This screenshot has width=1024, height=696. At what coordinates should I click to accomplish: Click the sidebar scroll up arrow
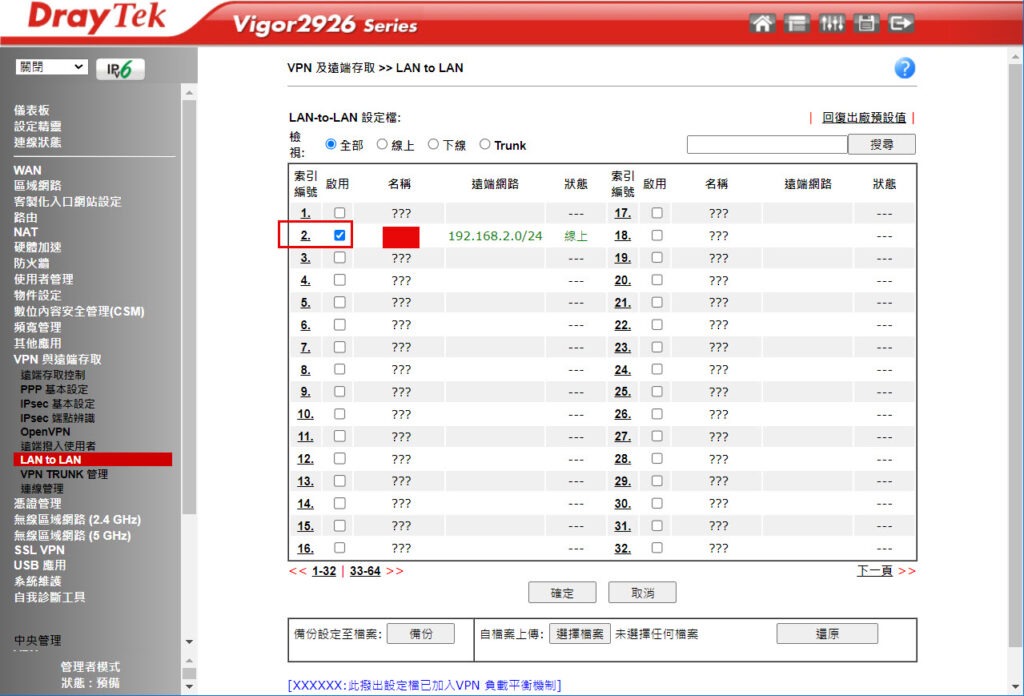coord(189,93)
